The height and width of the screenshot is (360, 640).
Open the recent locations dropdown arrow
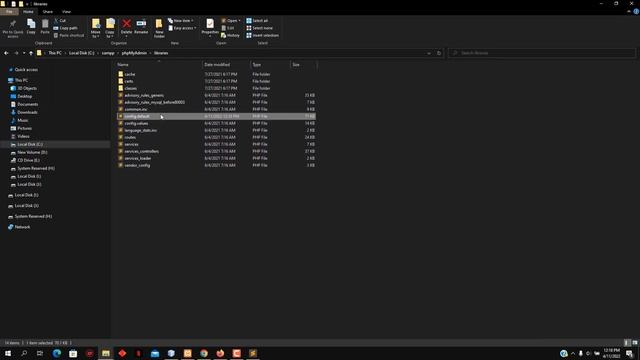tap(24, 53)
